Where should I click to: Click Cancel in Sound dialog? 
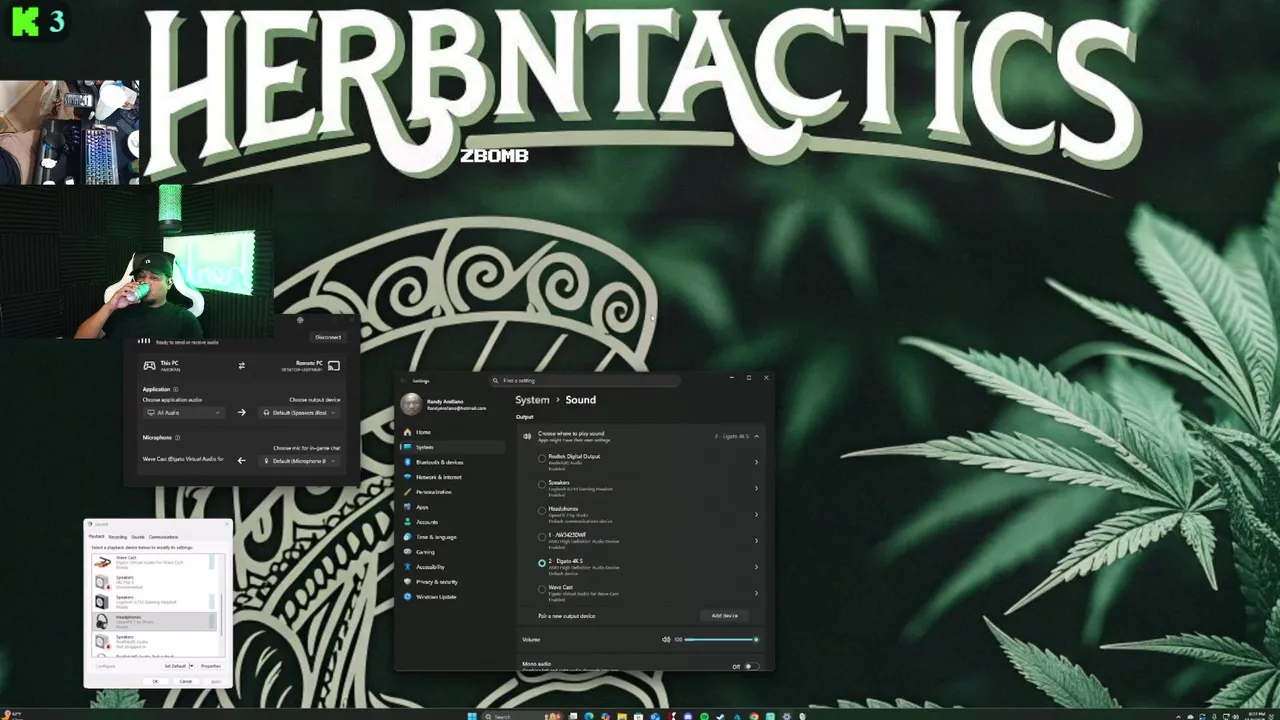click(186, 681)
